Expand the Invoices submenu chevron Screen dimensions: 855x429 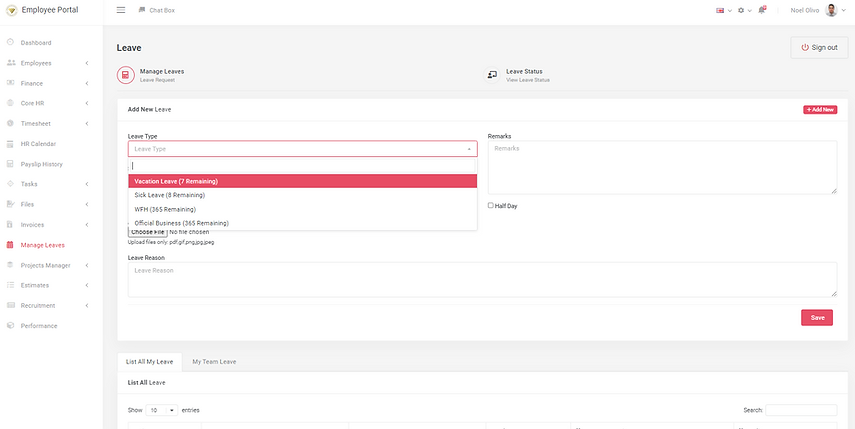pyautogui.click(x=87, y=225)
